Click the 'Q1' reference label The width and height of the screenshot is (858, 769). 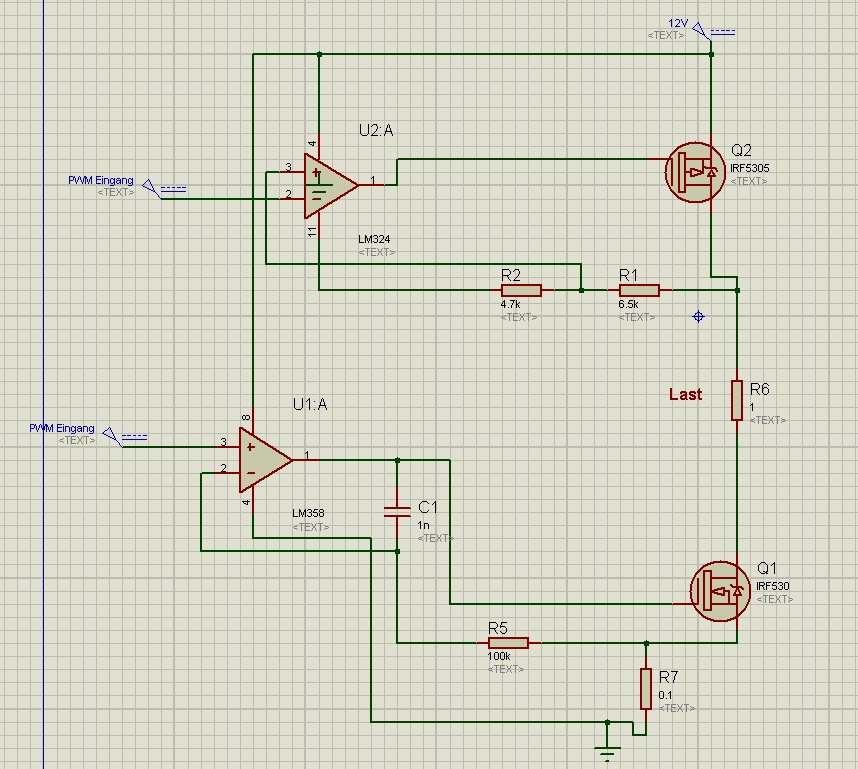(x=767, y=568)
